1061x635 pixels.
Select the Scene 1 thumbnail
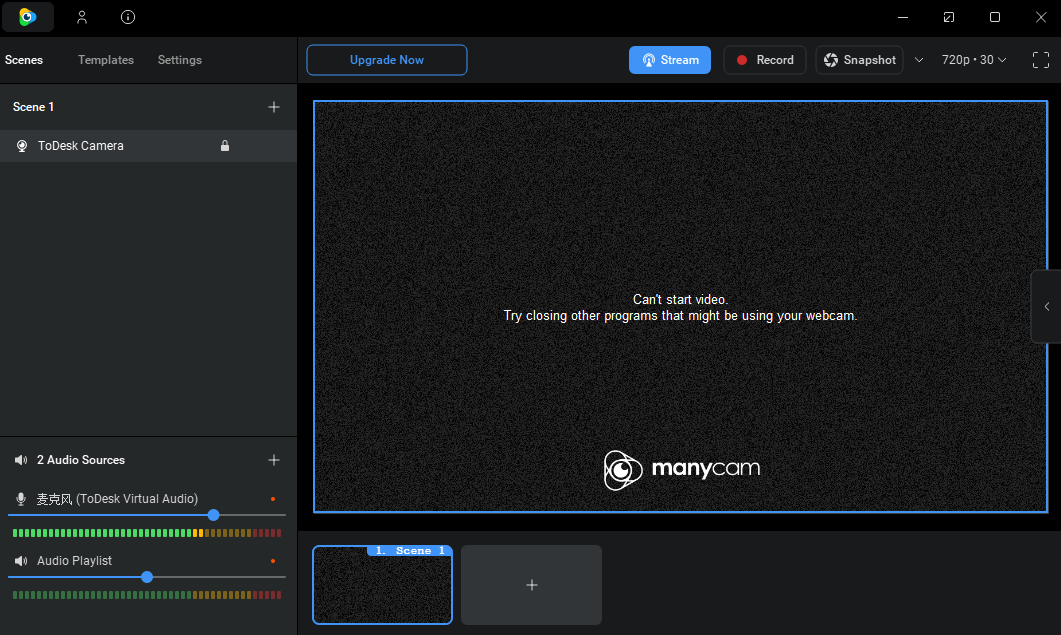pos(382,585)
